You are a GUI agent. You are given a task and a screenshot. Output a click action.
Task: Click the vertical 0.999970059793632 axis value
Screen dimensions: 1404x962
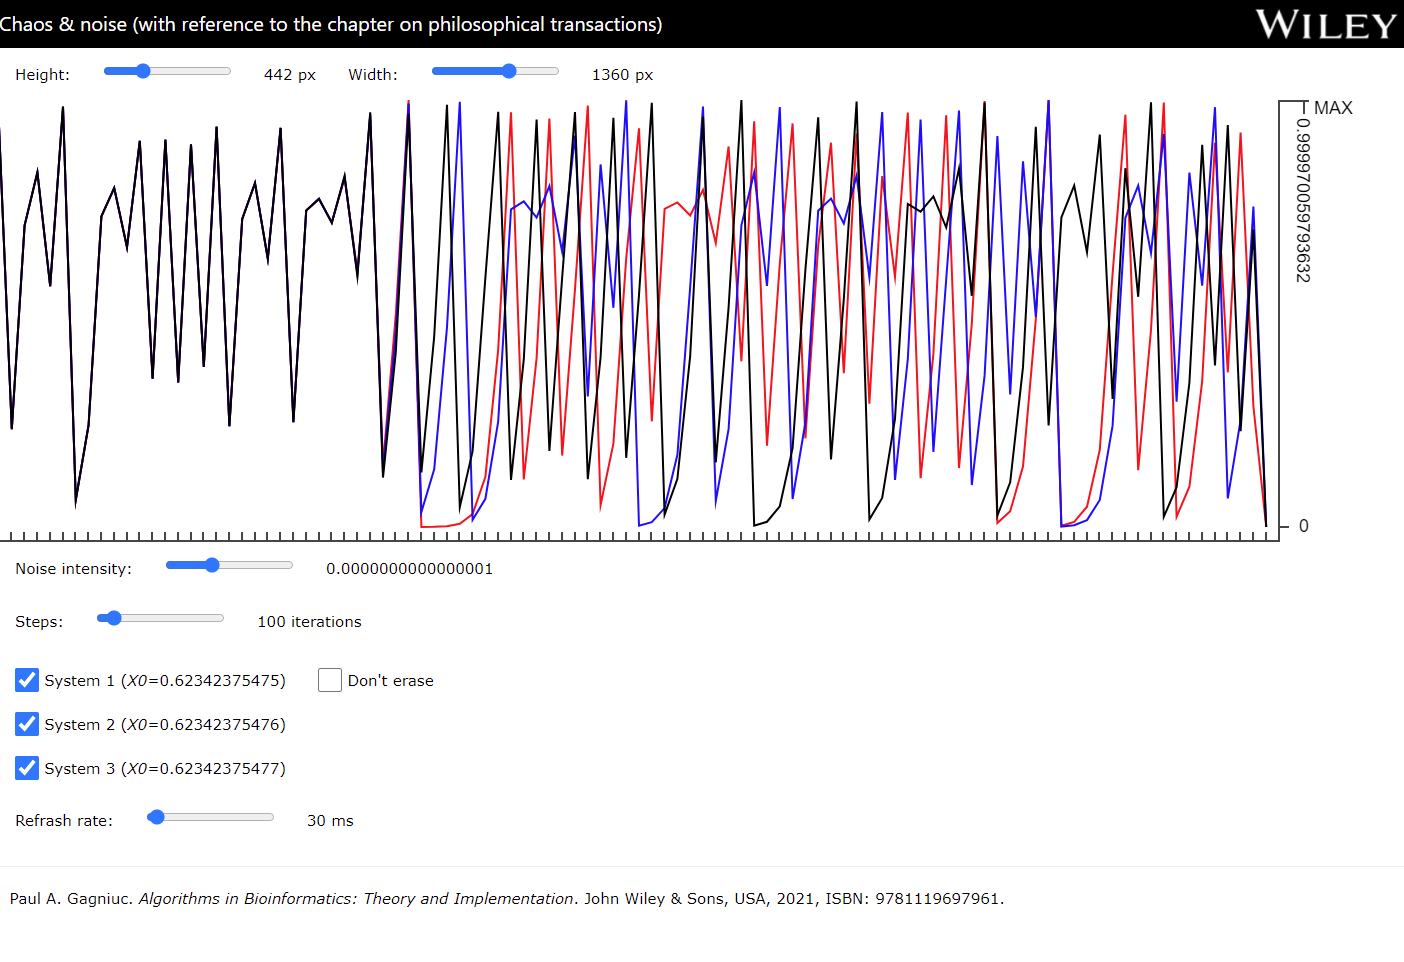coord(1303,200)
